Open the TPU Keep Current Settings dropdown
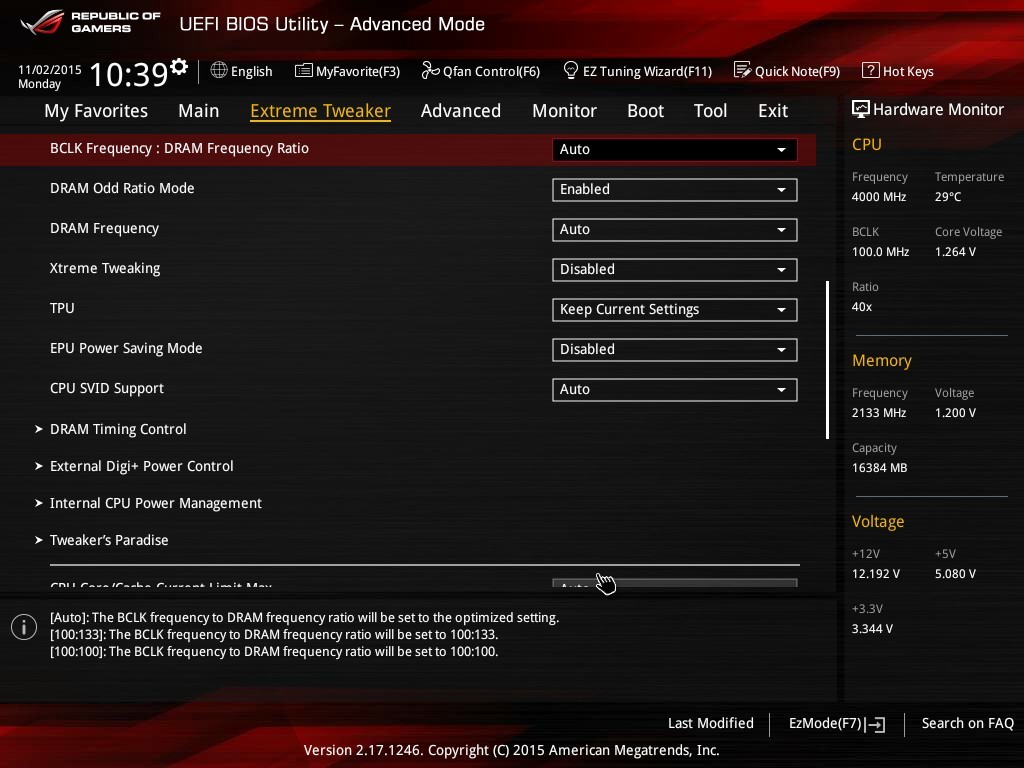This screenshot has height=768, width=1024. [x=674, y=310]
